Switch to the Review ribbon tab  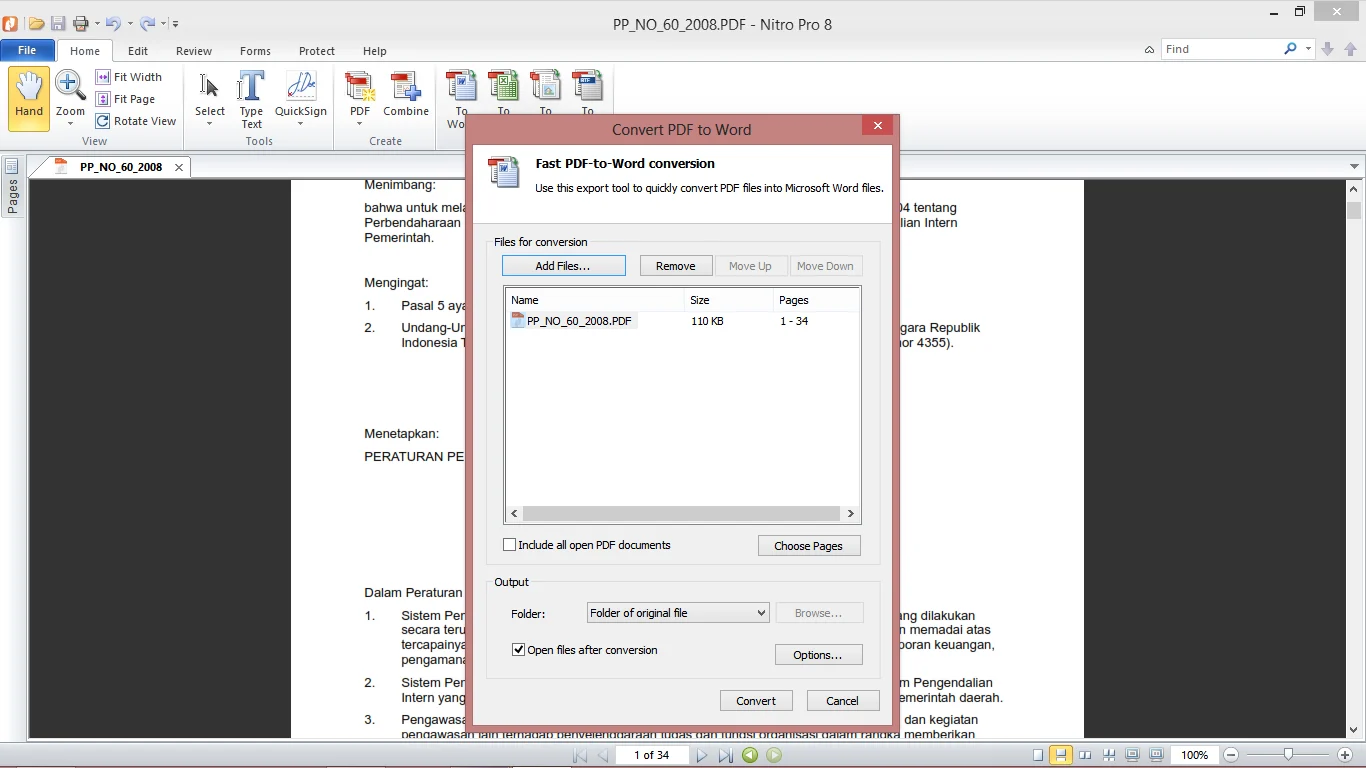[194, 51]
